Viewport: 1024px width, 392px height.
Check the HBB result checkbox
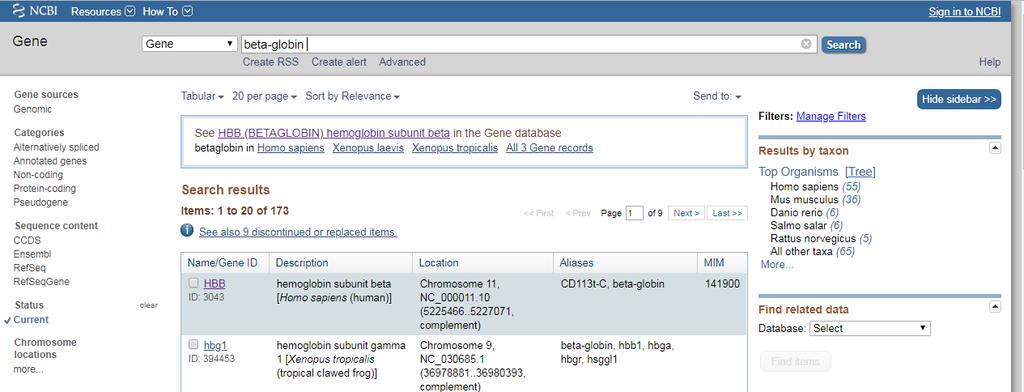[193, 284]
